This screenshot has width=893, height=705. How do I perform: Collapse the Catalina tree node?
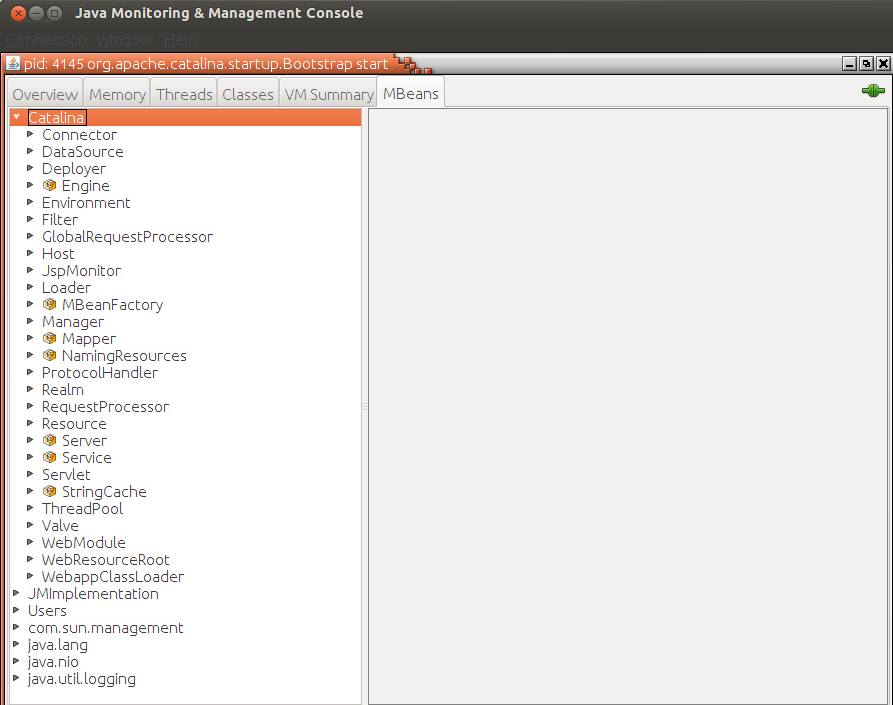tap(17, 117)
